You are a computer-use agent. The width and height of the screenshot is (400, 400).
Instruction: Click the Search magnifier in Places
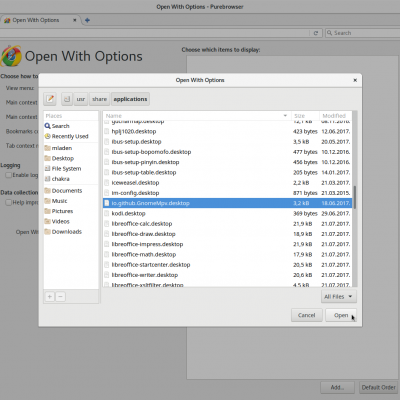pos(48,126)
